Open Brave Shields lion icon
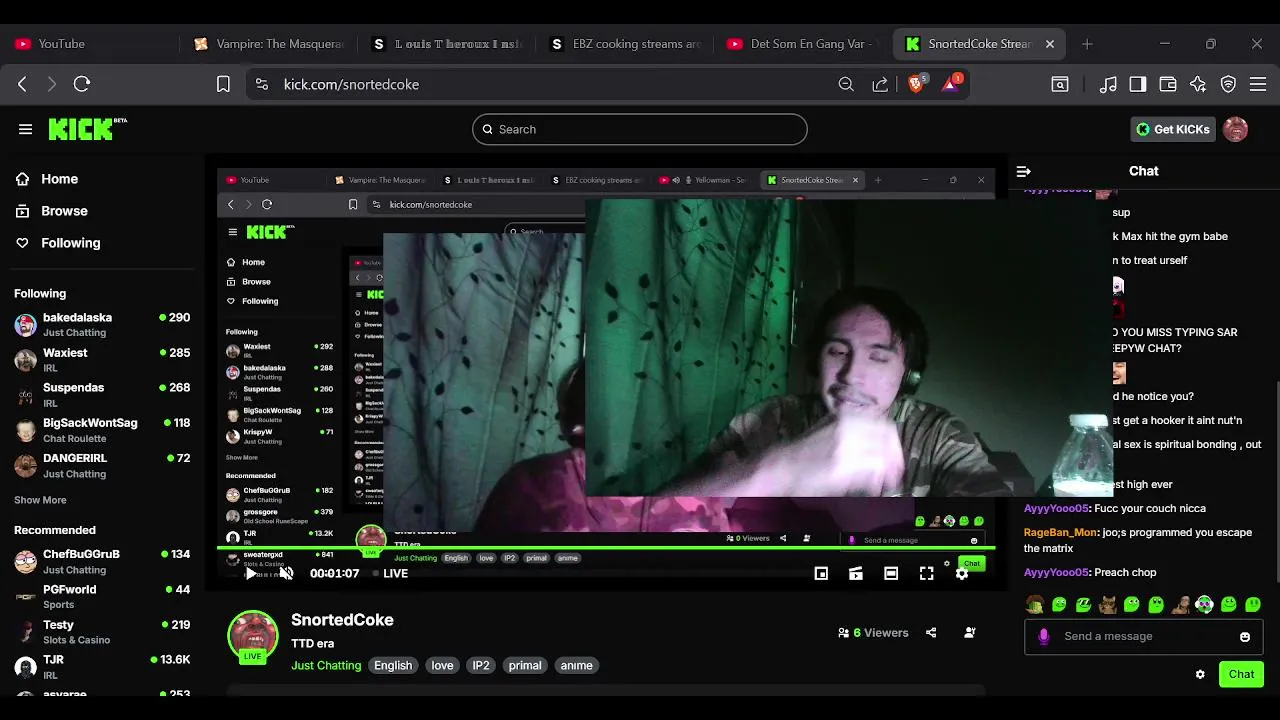This screenshot has width=1280, height=720. coord(916,84)
